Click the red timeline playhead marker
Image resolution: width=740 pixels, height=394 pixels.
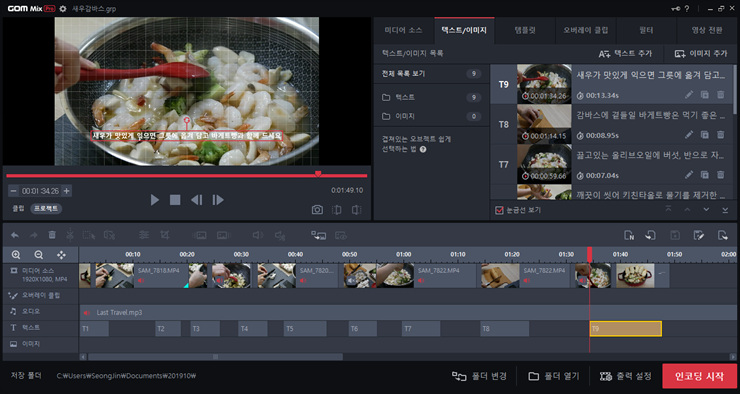tap(589, 254)
